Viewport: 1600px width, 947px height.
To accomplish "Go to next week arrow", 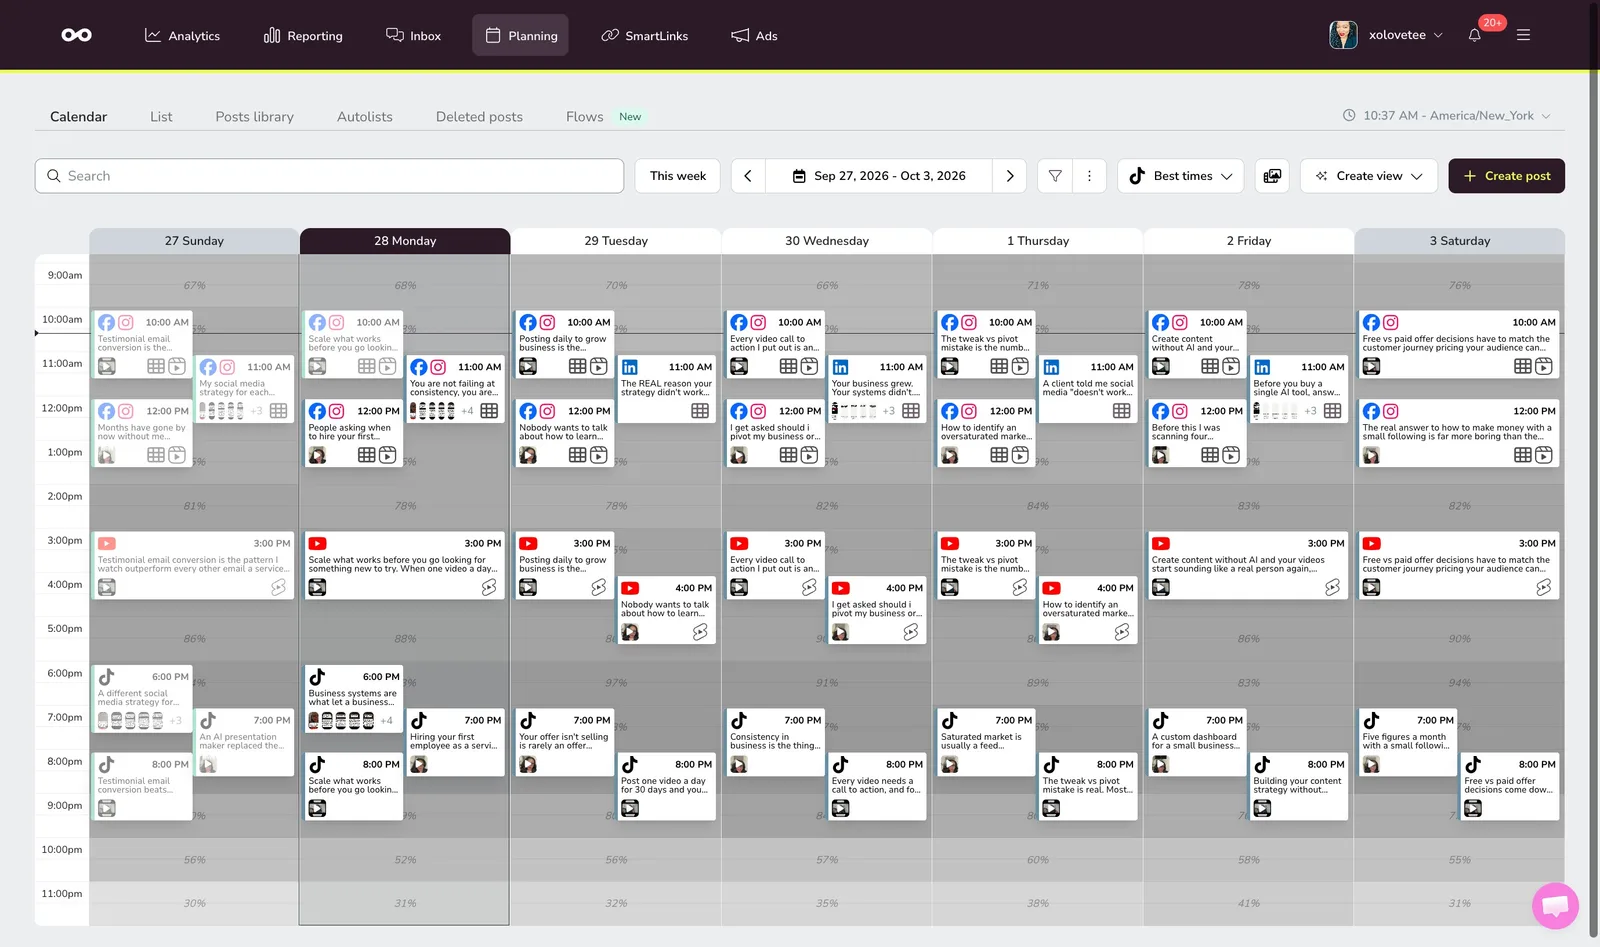I will (x=1010, y=176).
